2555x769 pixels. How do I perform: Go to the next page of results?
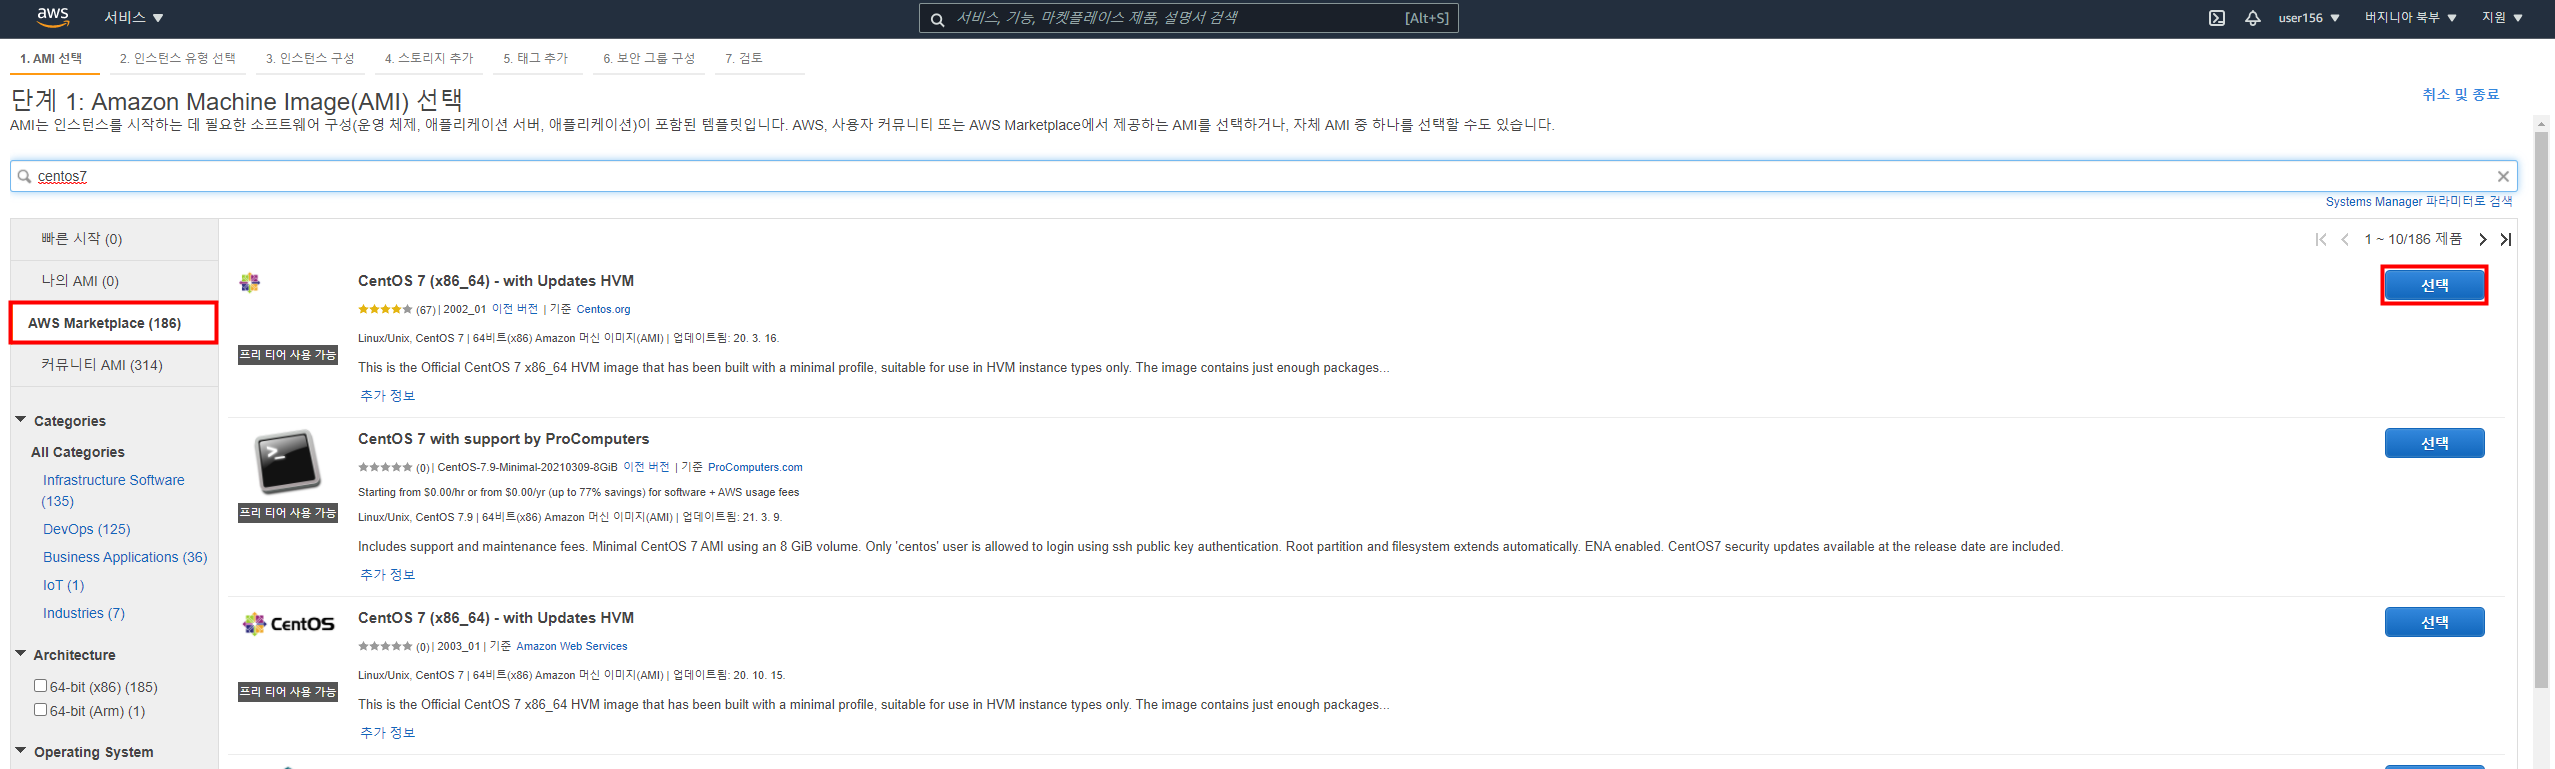tap(2482, 239)
